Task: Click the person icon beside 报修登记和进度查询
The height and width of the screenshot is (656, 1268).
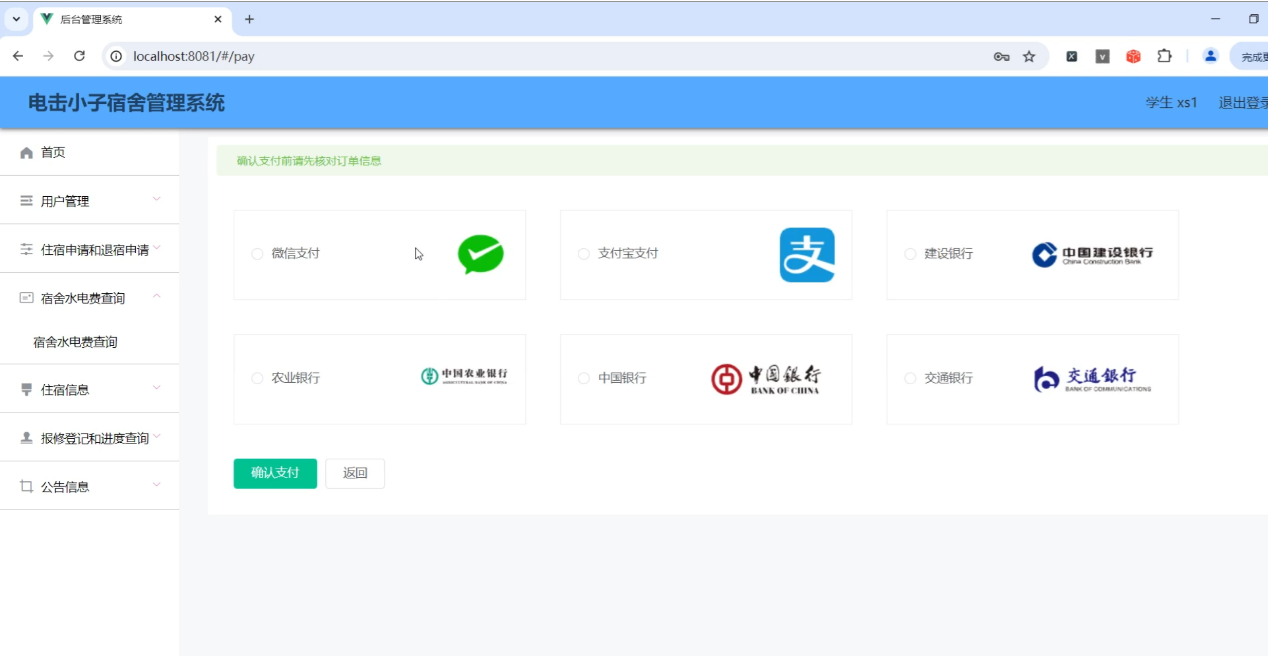Action: point(27,438)
